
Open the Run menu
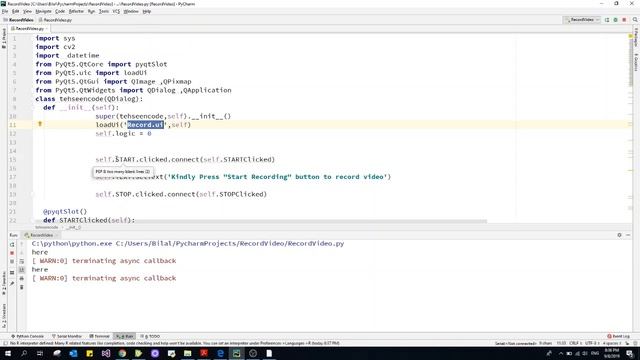coord(91,11)
